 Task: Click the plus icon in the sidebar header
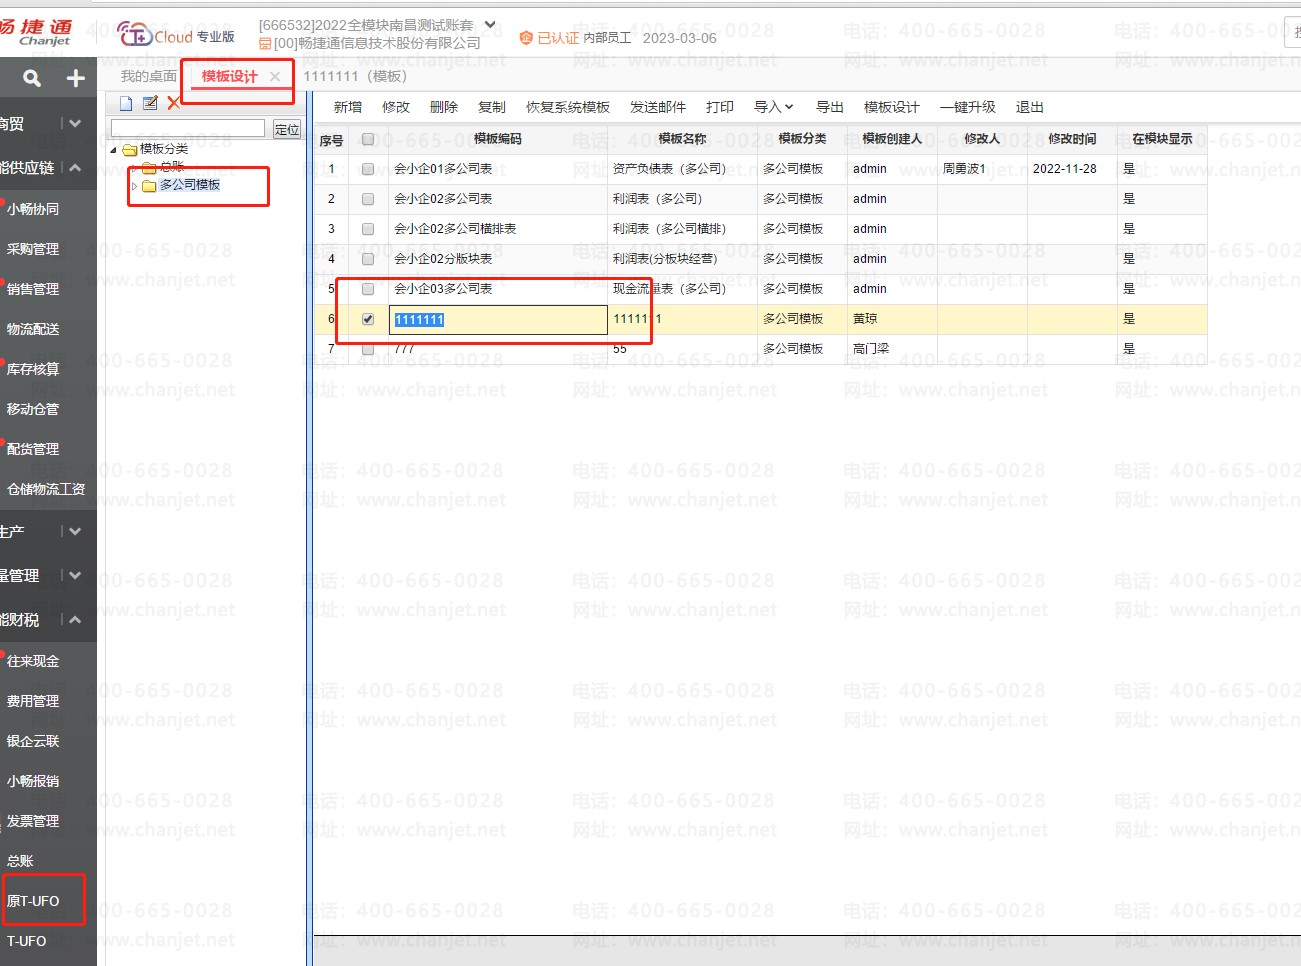pyautogui.click(x=75, y=78)
